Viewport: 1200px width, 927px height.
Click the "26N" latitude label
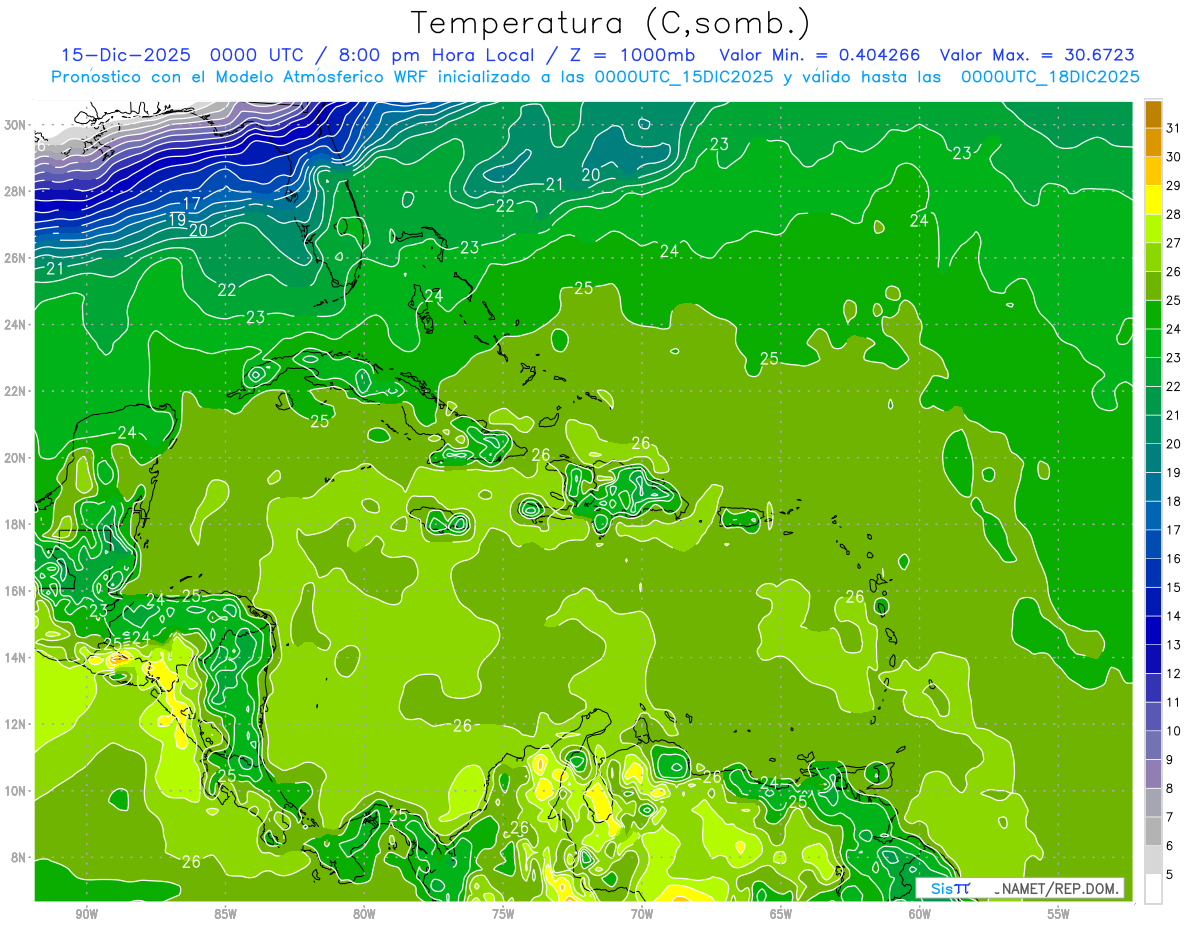point(16,258)
